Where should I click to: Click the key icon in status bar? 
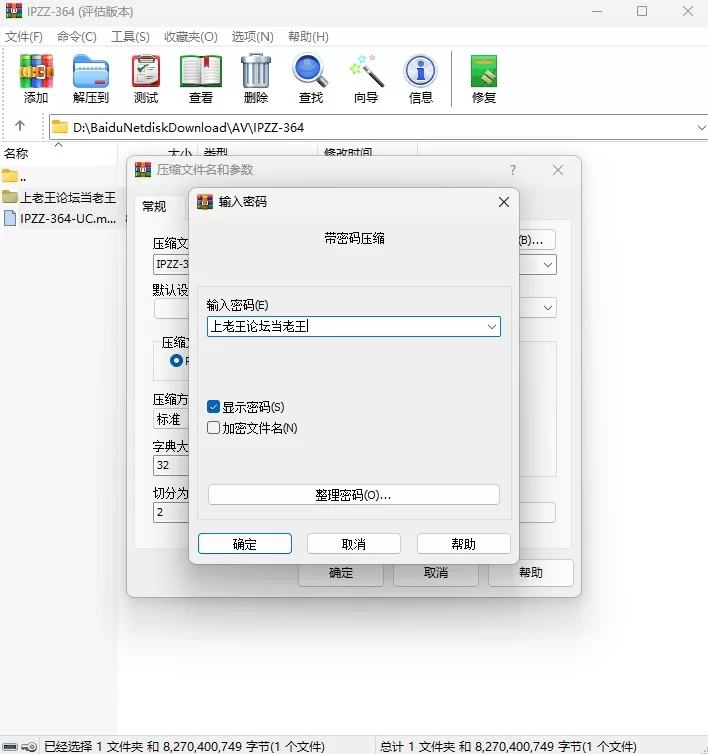click(29, 747)
